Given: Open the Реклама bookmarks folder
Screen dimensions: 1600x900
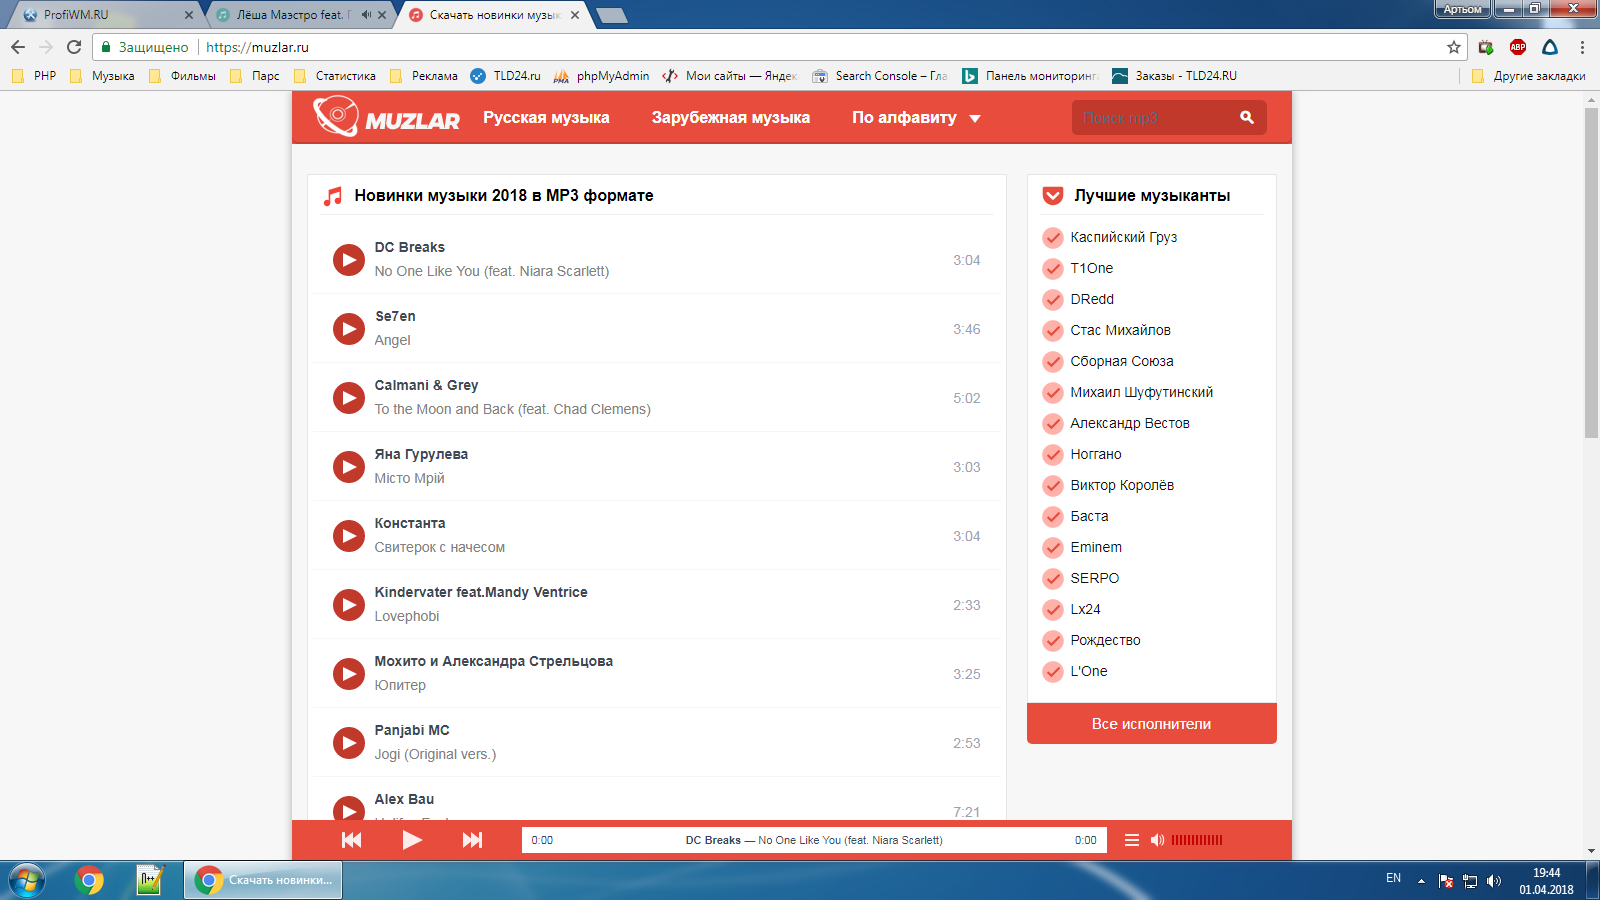Looking at the screenshot, I should 423,76.
